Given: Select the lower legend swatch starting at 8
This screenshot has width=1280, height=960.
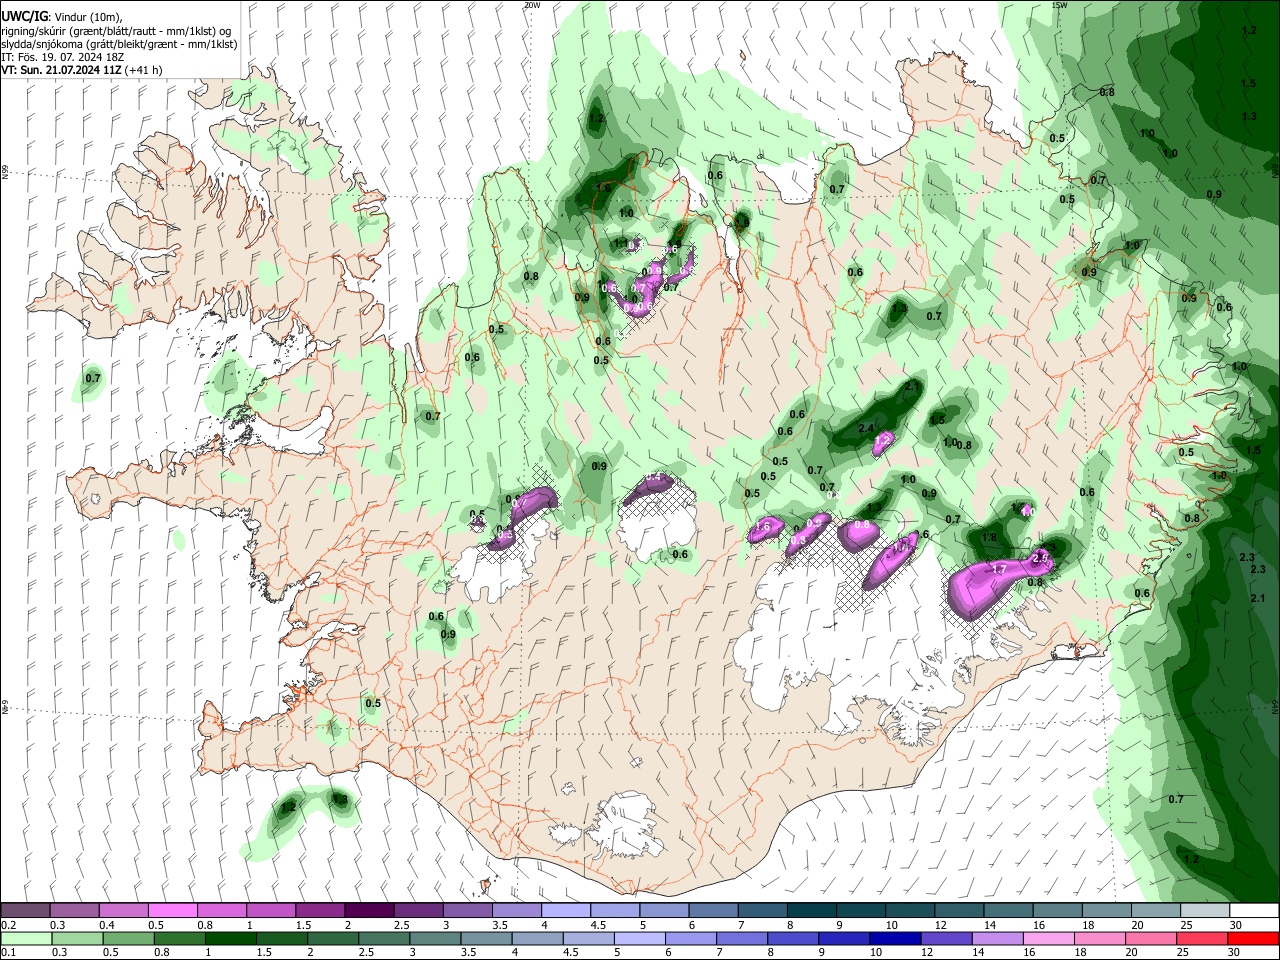Looking at the screenshot, I should (x=793, y=938).
